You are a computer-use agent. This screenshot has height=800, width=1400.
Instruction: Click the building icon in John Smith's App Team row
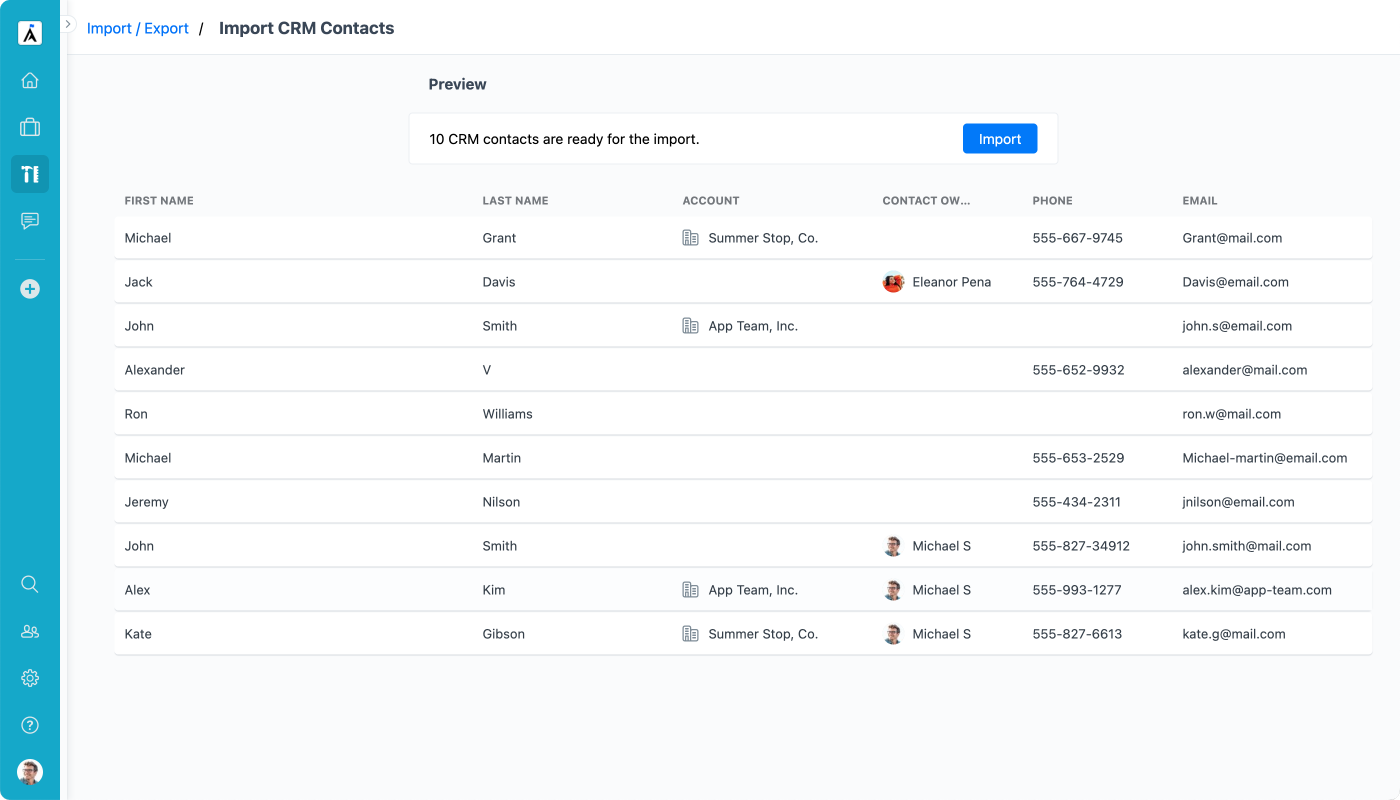[690, 326]
